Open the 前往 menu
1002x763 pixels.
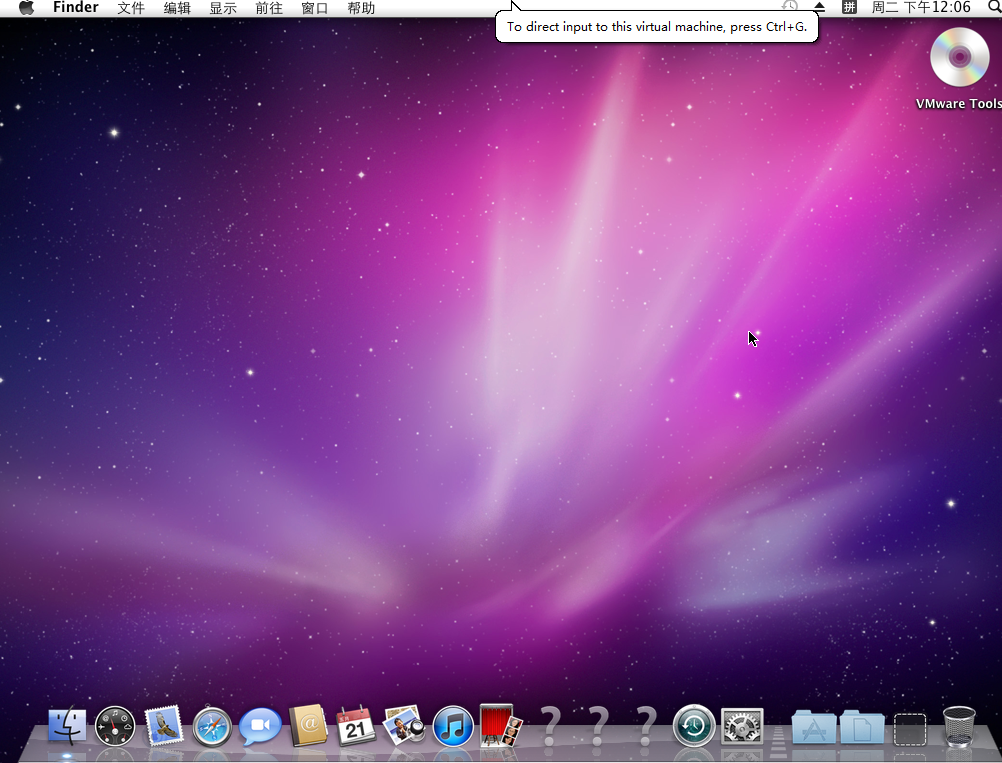[x=269, y=8]
